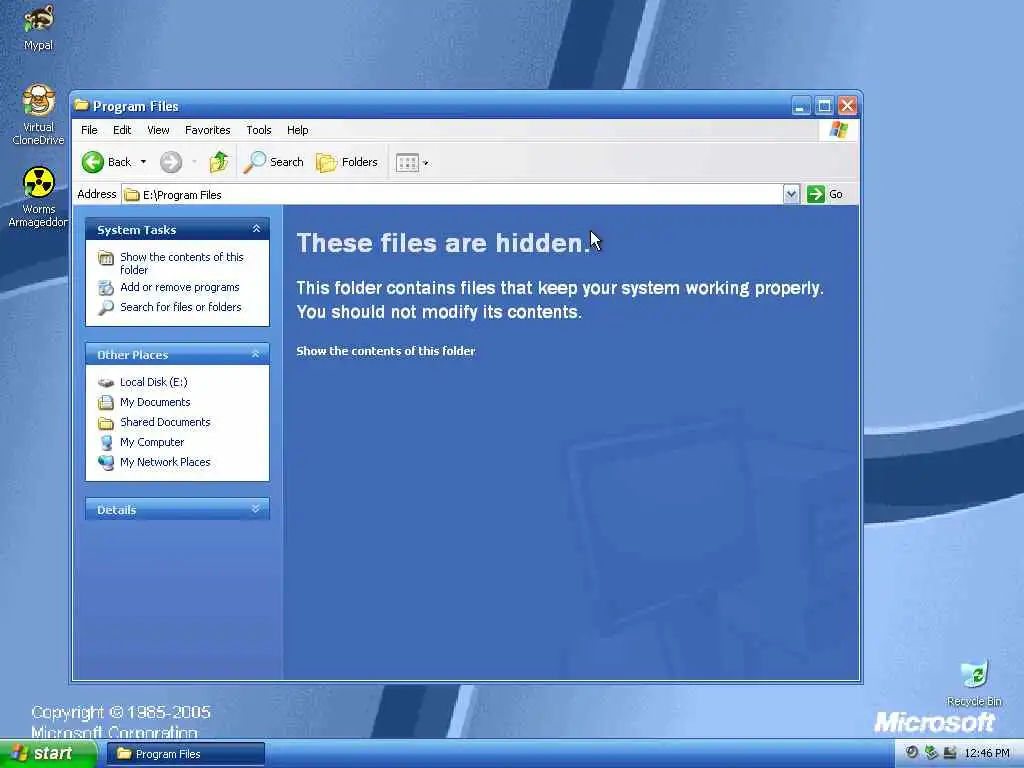Click the My Documents folder icon
This screenshot has width=1024, height=768.
coord(106,402)
